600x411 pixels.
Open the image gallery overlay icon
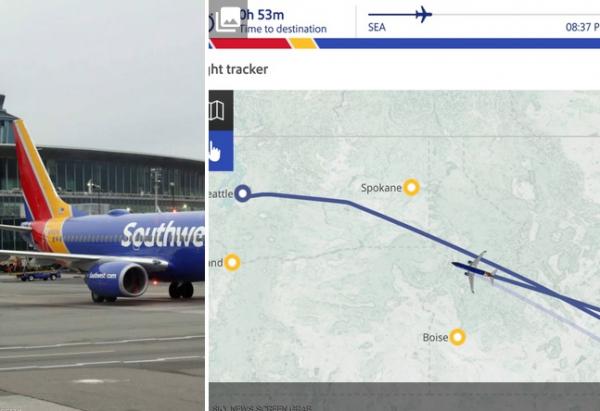228,19
